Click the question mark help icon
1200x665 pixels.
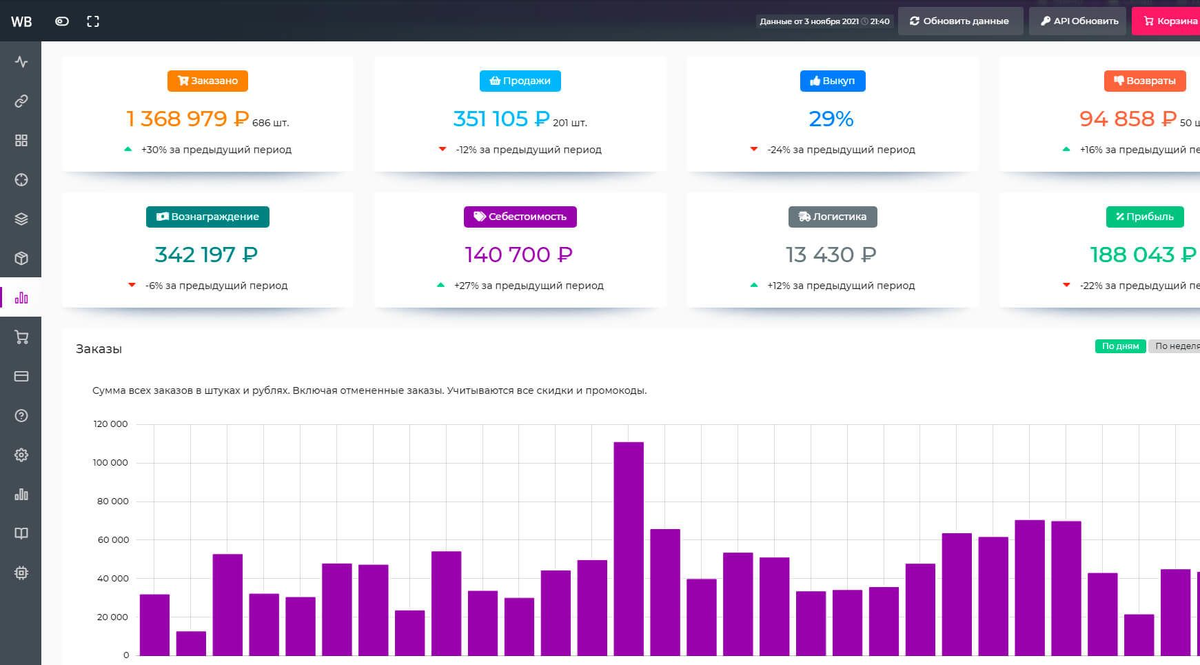tap(21, 415)
